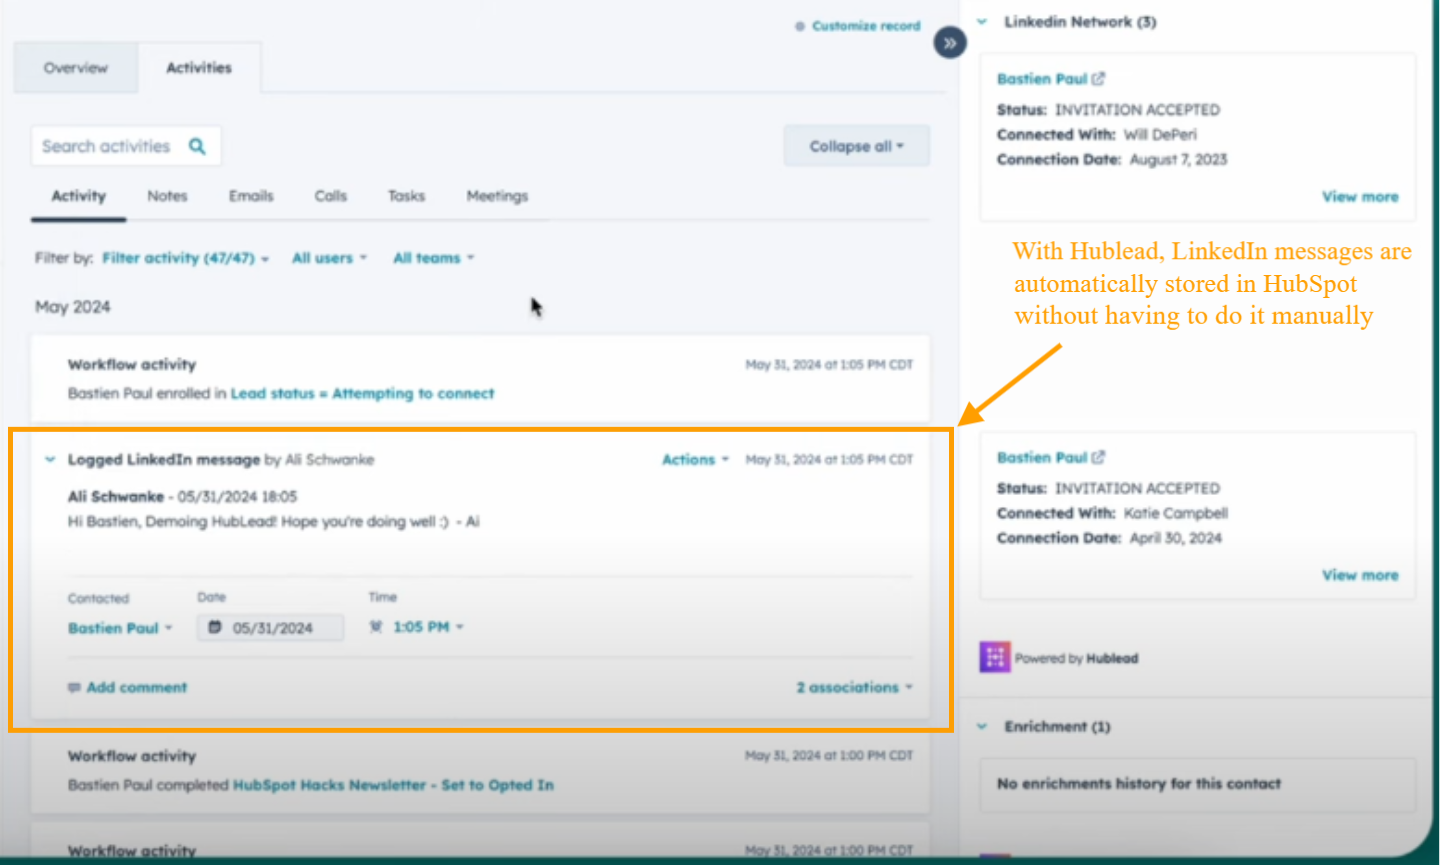Open HubSpot Hacks Newsletter workflow link
1440x865 pixels.
click(393, 785)
